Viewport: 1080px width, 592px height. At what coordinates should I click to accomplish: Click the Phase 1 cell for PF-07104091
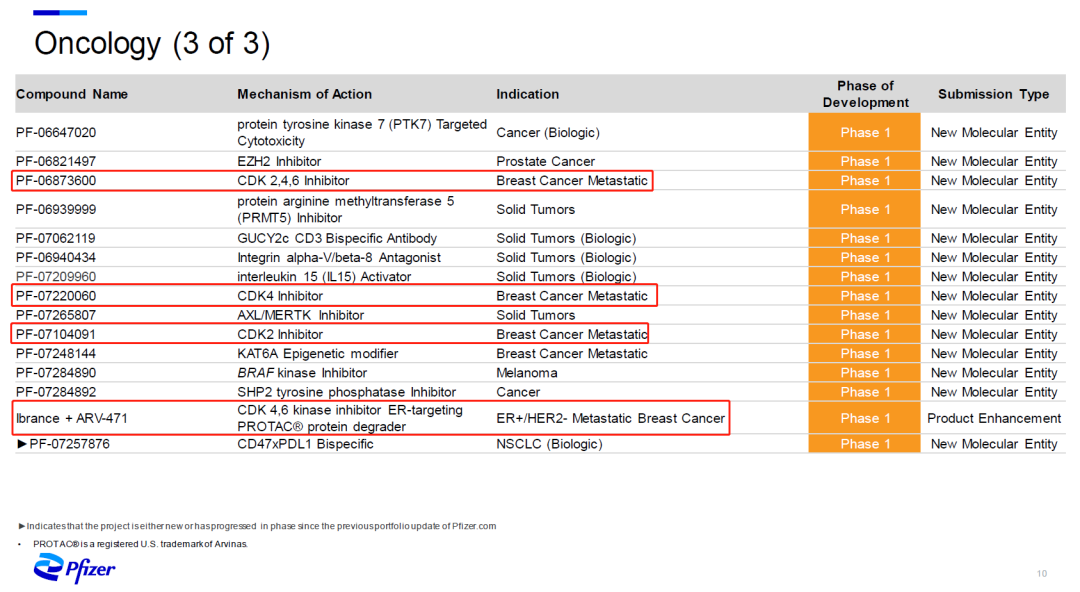coord(864,335)
